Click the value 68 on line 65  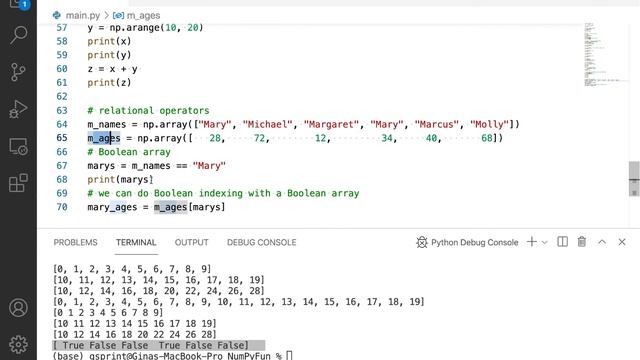(487, 138)
